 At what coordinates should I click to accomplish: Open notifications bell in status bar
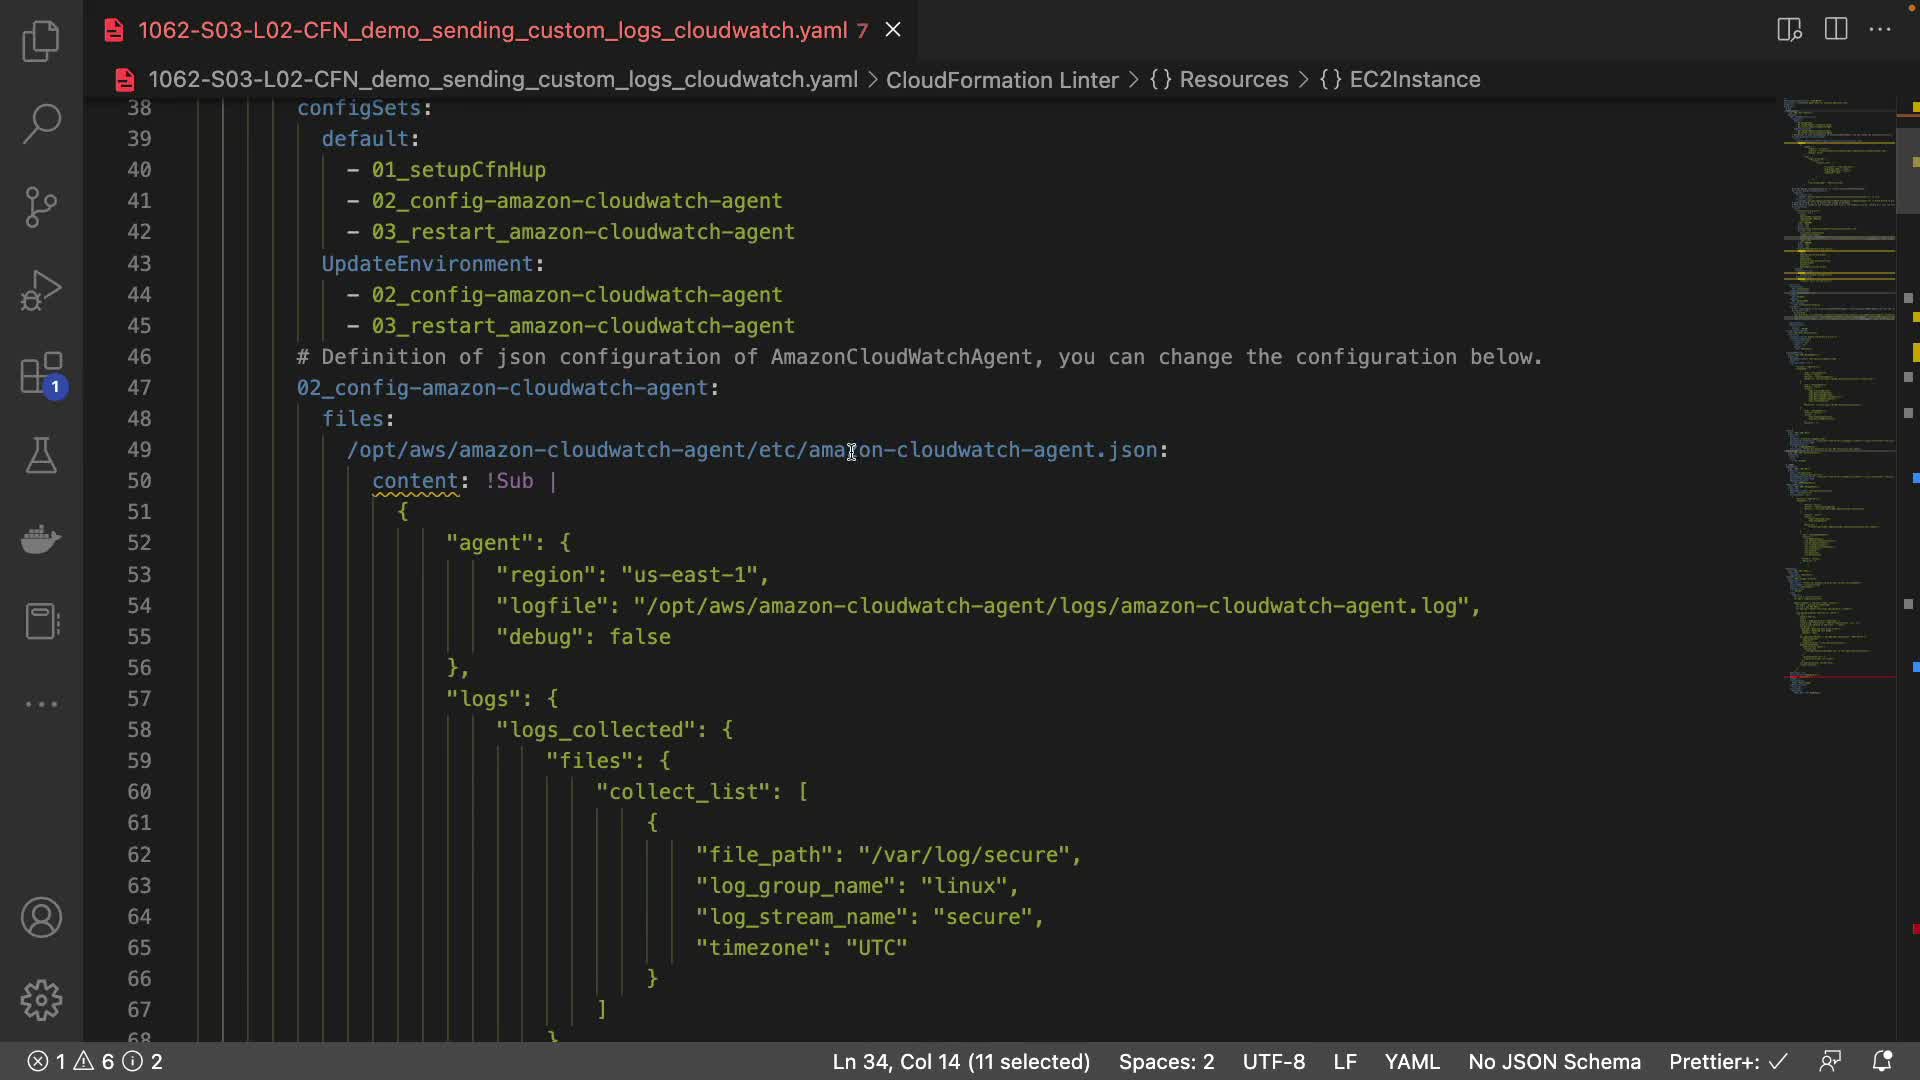point(1881,1061)
